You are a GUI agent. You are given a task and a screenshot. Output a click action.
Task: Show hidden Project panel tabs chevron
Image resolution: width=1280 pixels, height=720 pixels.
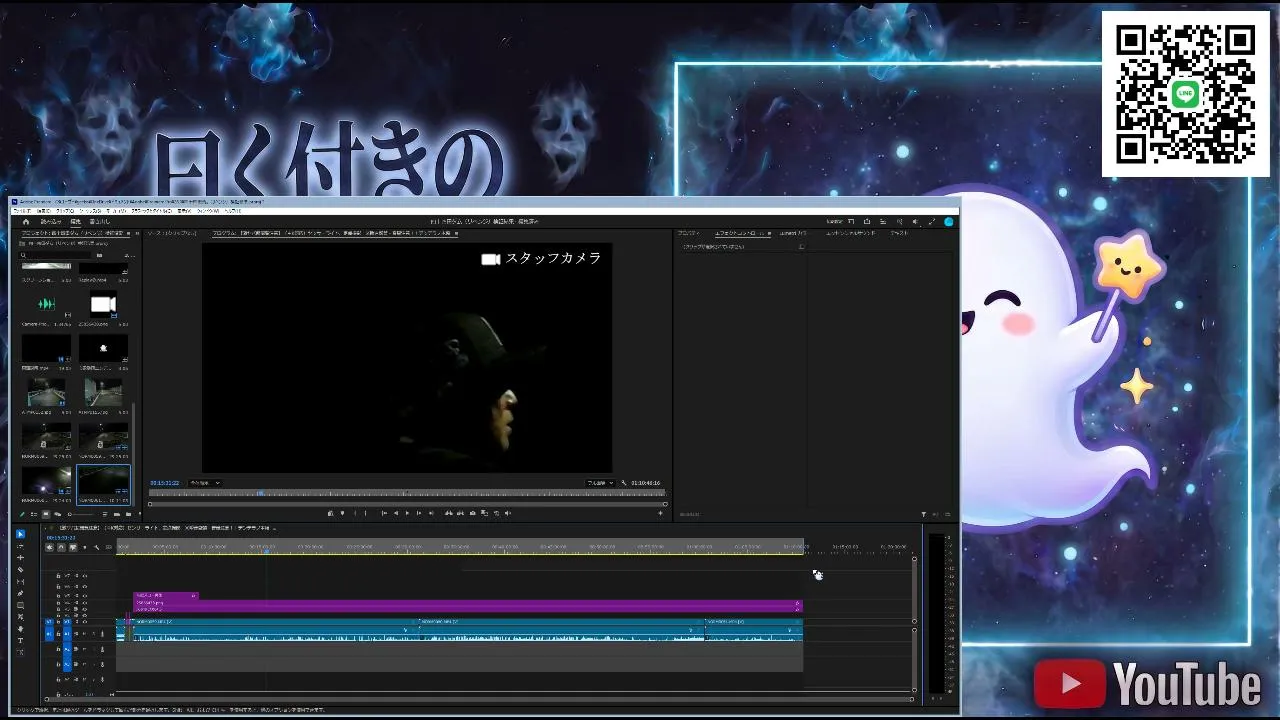137,233
